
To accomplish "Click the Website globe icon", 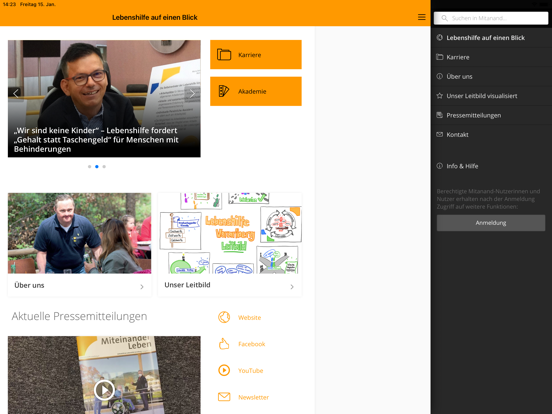I will 224,317.
